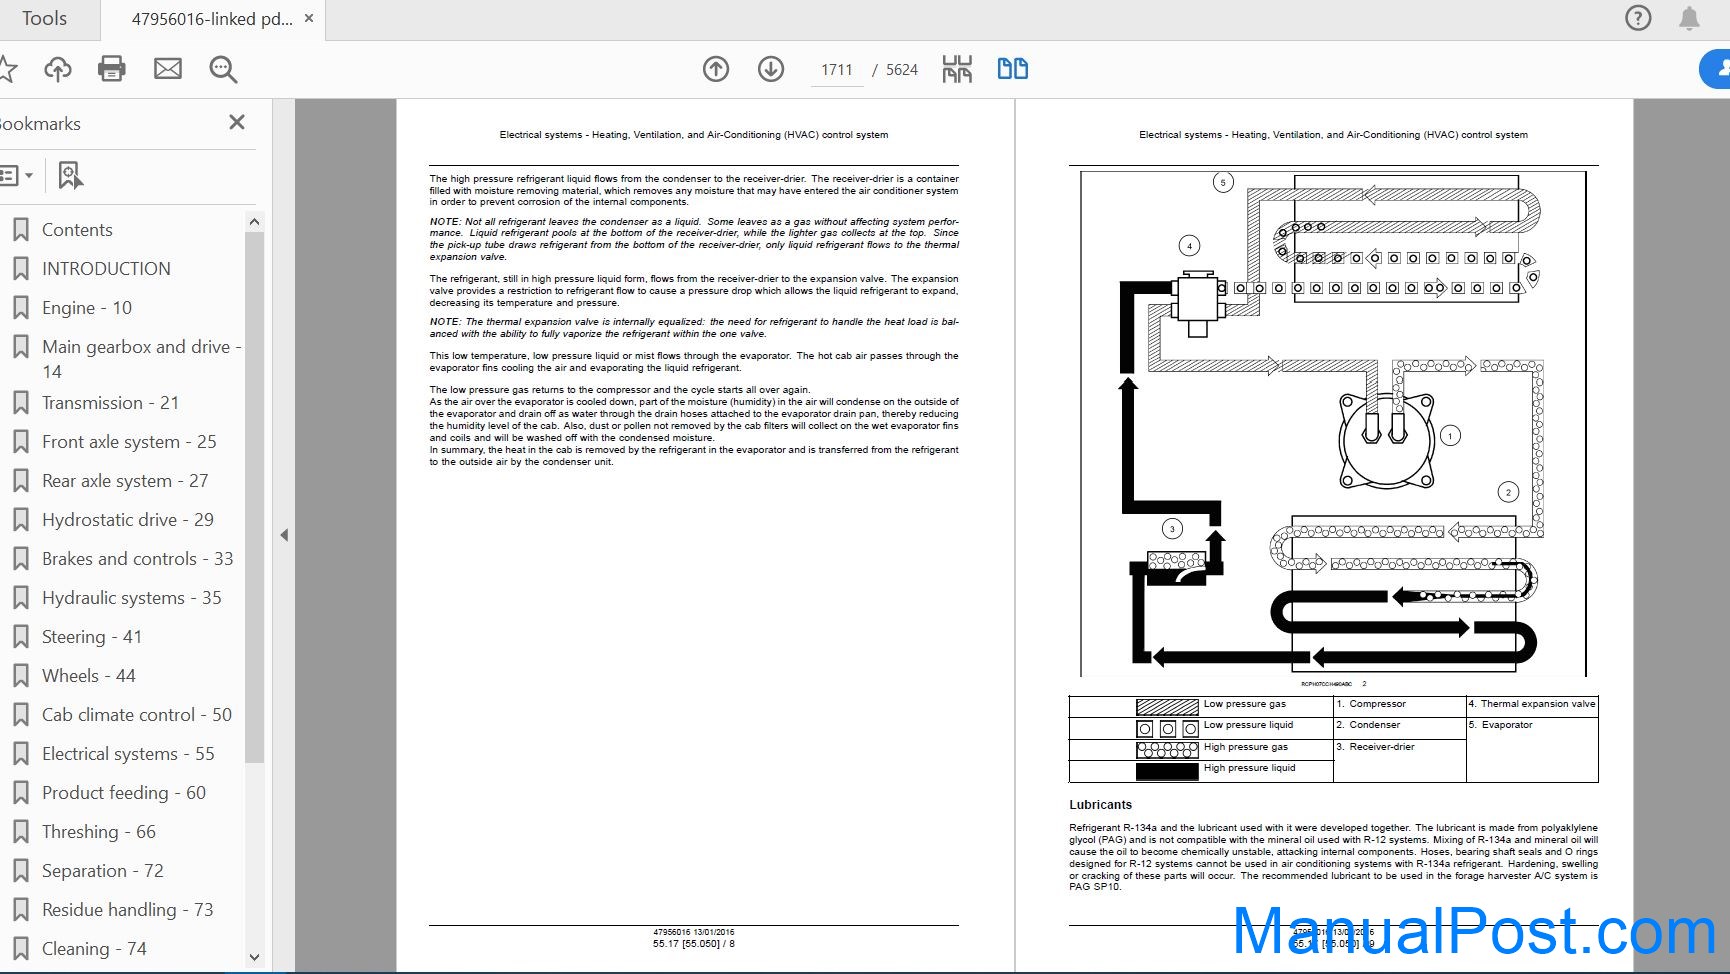The height and width of the screenshot is (974, 1730).
Task: Open the Help question mark icon
Action: pyautogui.click(x=1638, y=18)
